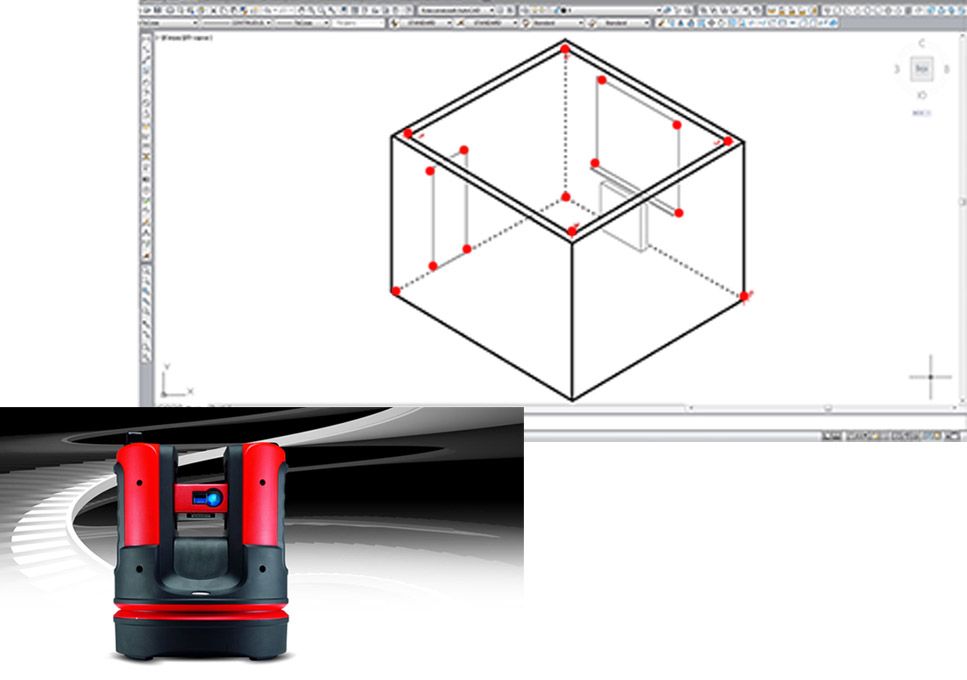This screenshot has height=680, width=967.
Task: Click the east compass letter beside ViewCube
Action: coord(947,69)
